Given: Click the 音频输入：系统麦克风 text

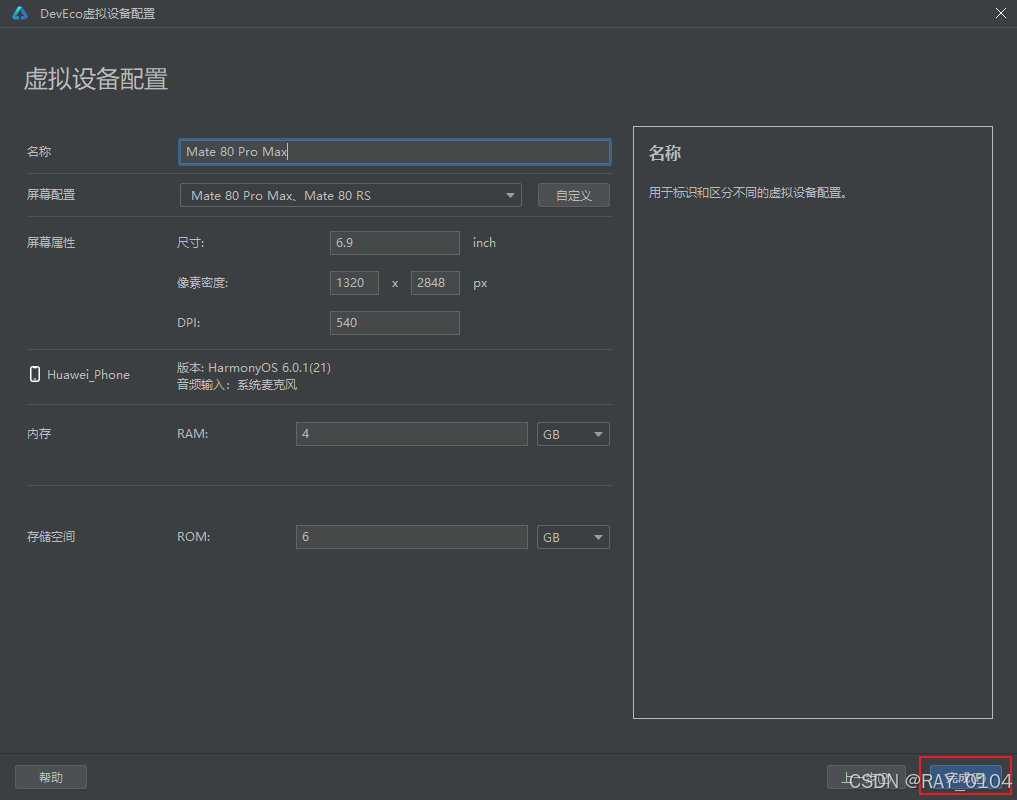Looking at the screenshot, I should [x=237, y=385].
